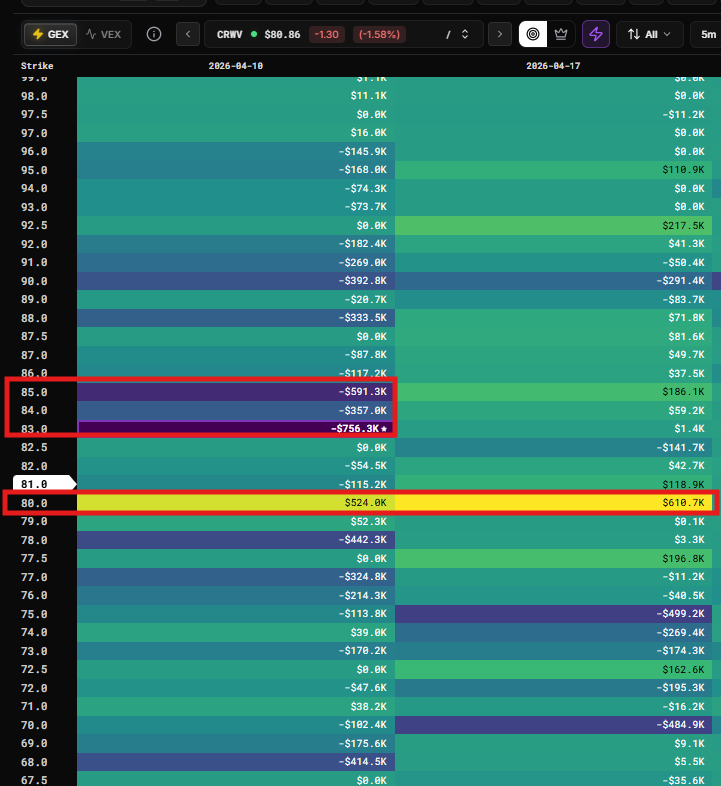Image resolution: width=721 pixels, height=786 pixels.
Task: Select the $118.9K cell at strike 81.0
Action: click(554, 484)
